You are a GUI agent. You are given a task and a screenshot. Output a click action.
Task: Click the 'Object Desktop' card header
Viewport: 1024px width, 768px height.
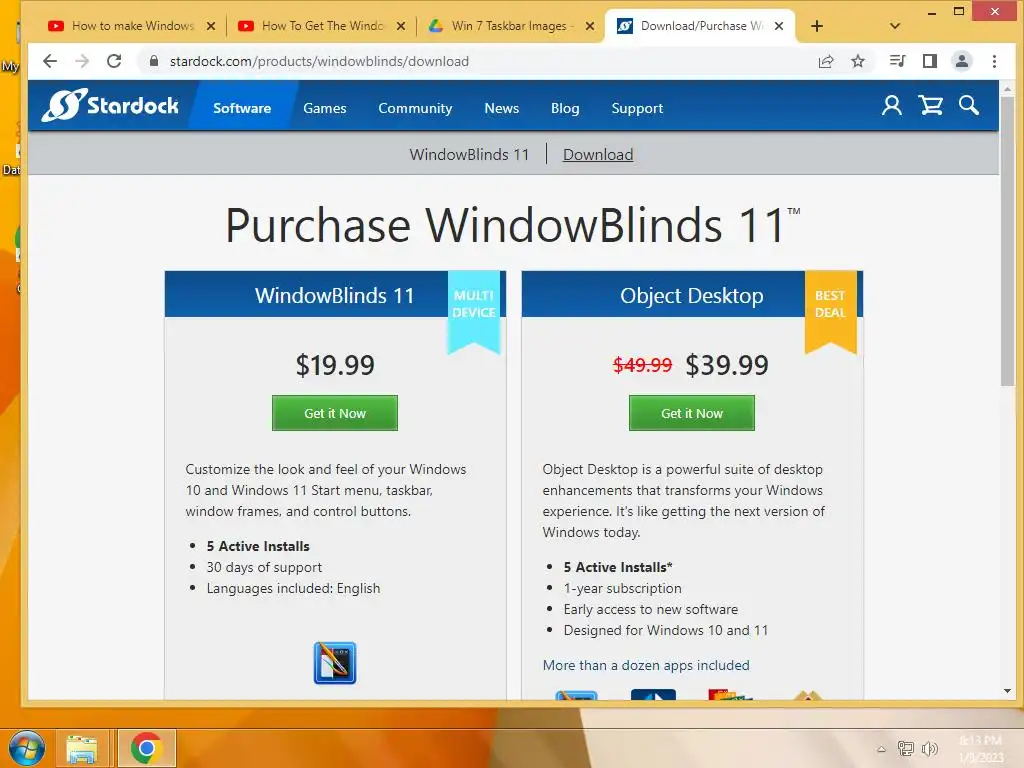(x=692, y=295)
